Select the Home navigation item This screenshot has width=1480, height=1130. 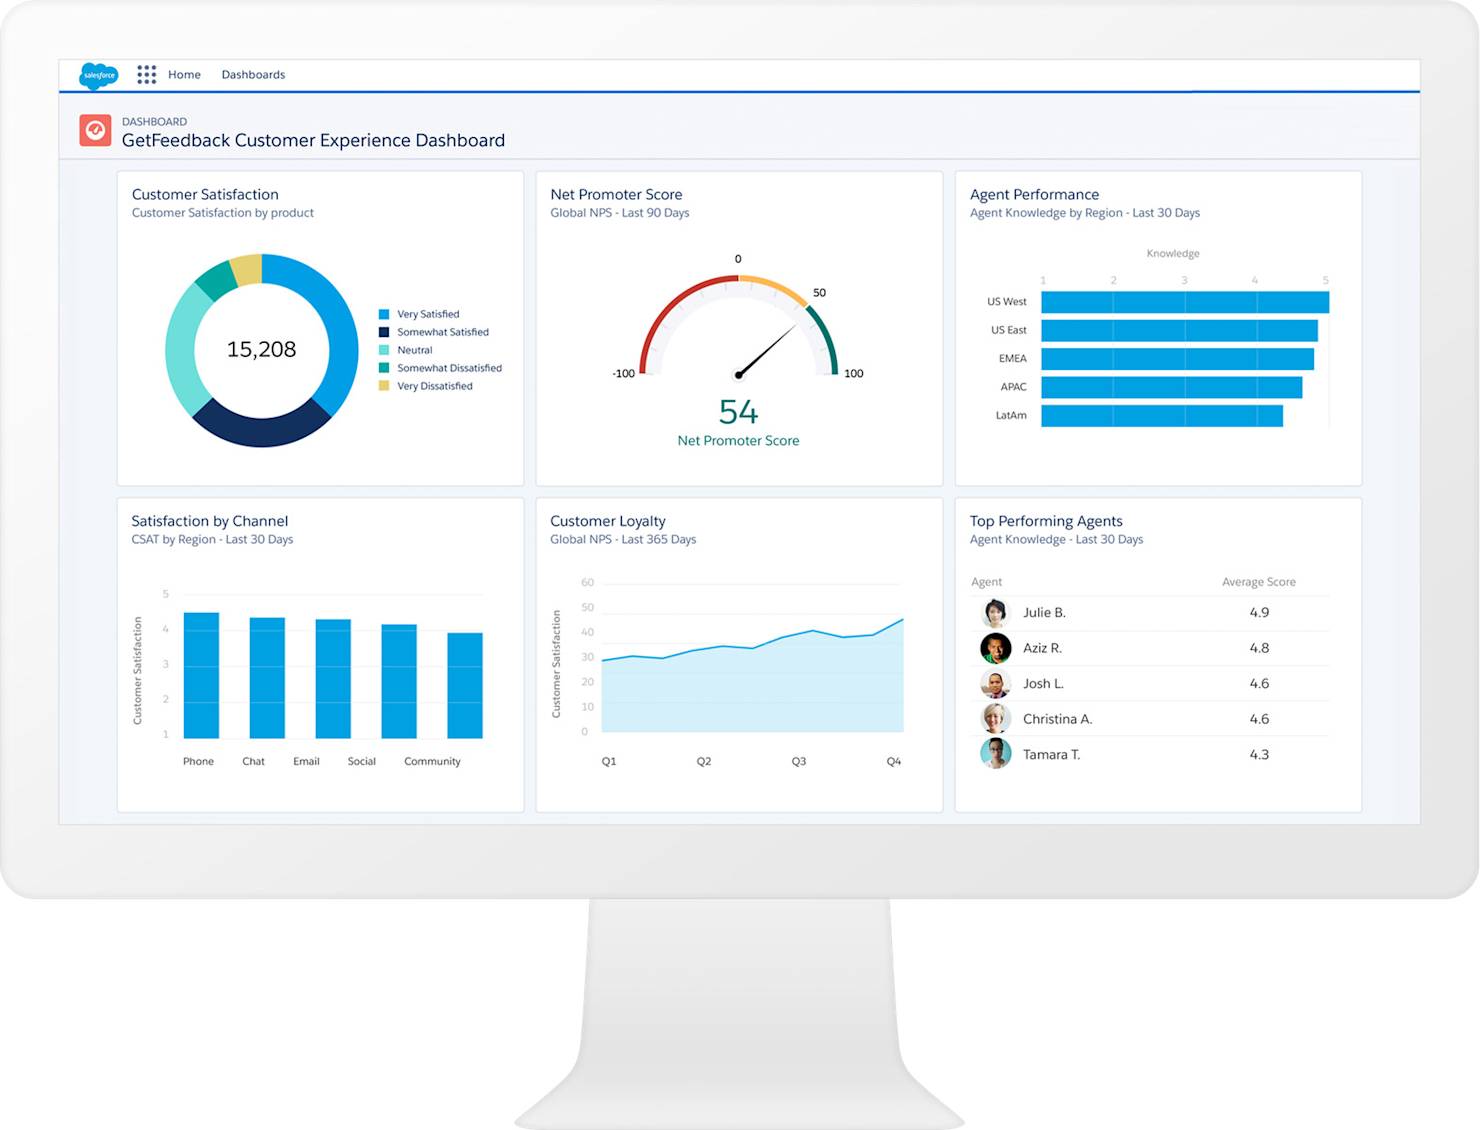click(184, 74)
